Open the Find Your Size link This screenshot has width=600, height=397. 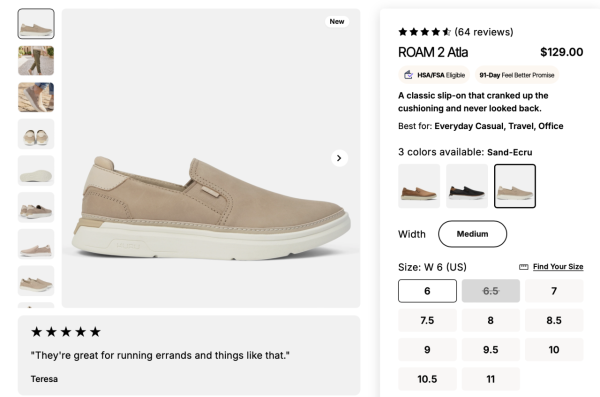[x=558, y=267]
